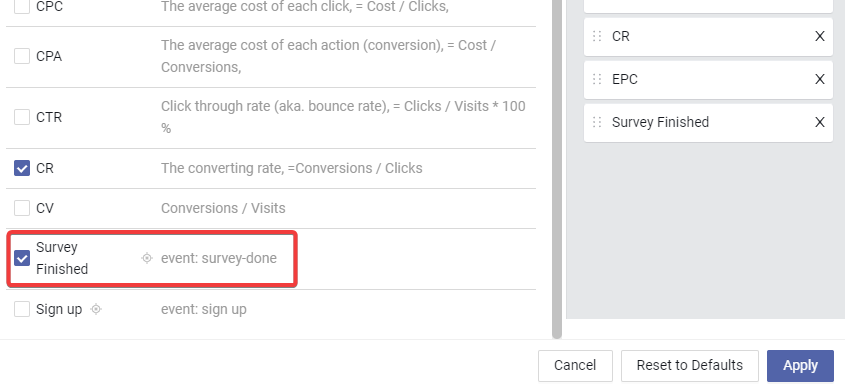This screenshot has height=386, width=845.
Task: Remove CR from the selected columns list
Action: click(820, 36)
